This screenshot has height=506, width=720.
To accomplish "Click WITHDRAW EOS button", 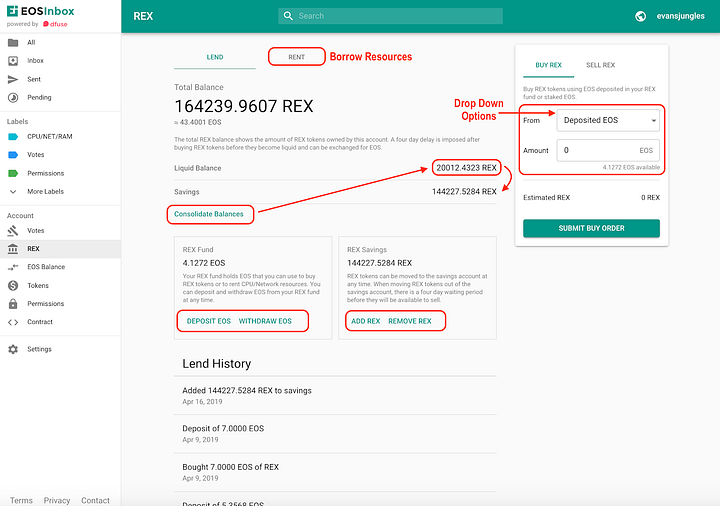I will (265, 321).
